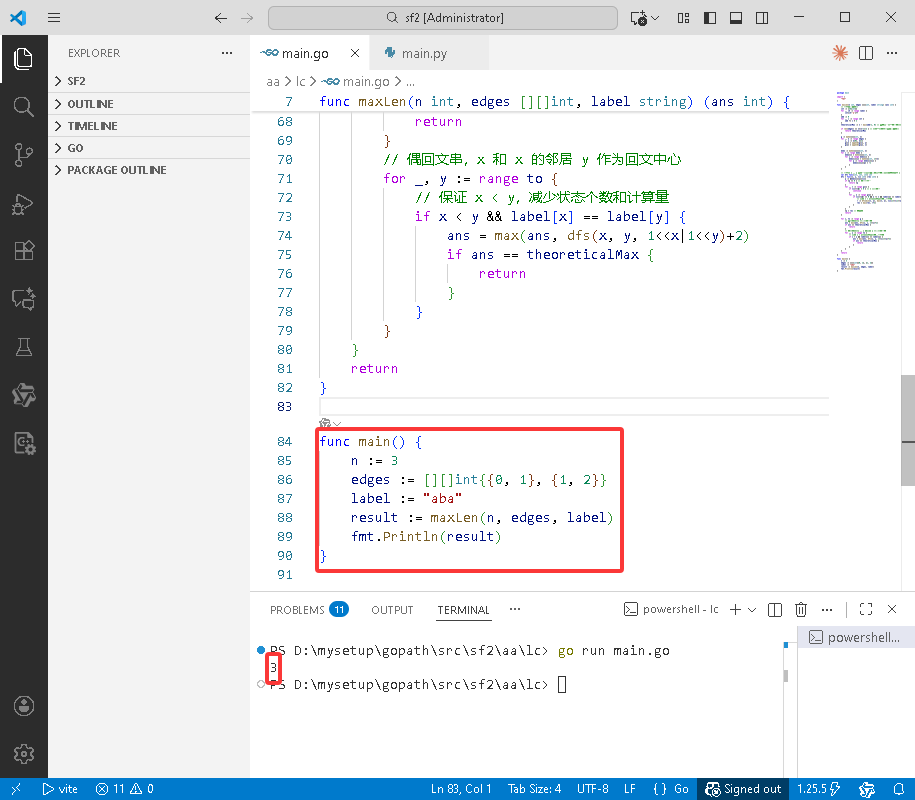The image size is (915, 800).
Task: Expand the GO section
Action: point(149,148)
